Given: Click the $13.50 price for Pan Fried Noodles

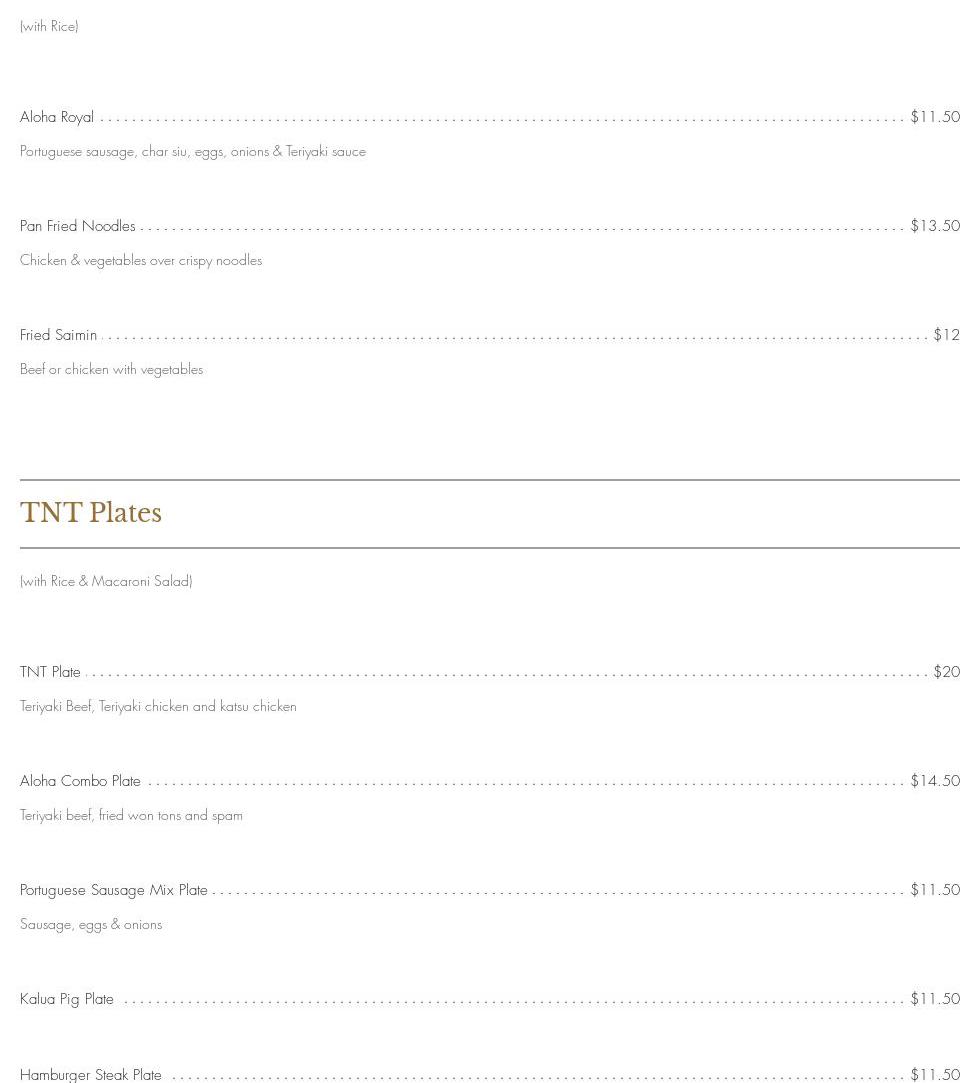Looking at the screenshot, I should (935, 226).
